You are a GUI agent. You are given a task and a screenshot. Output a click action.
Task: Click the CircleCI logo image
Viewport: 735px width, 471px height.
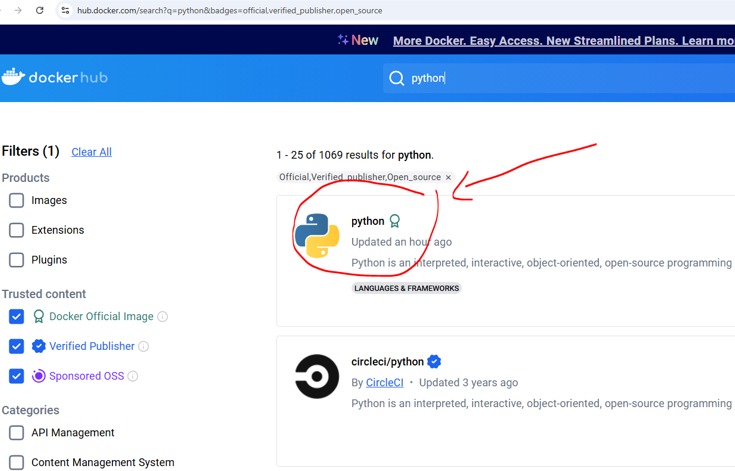click(x=317, y=377)
